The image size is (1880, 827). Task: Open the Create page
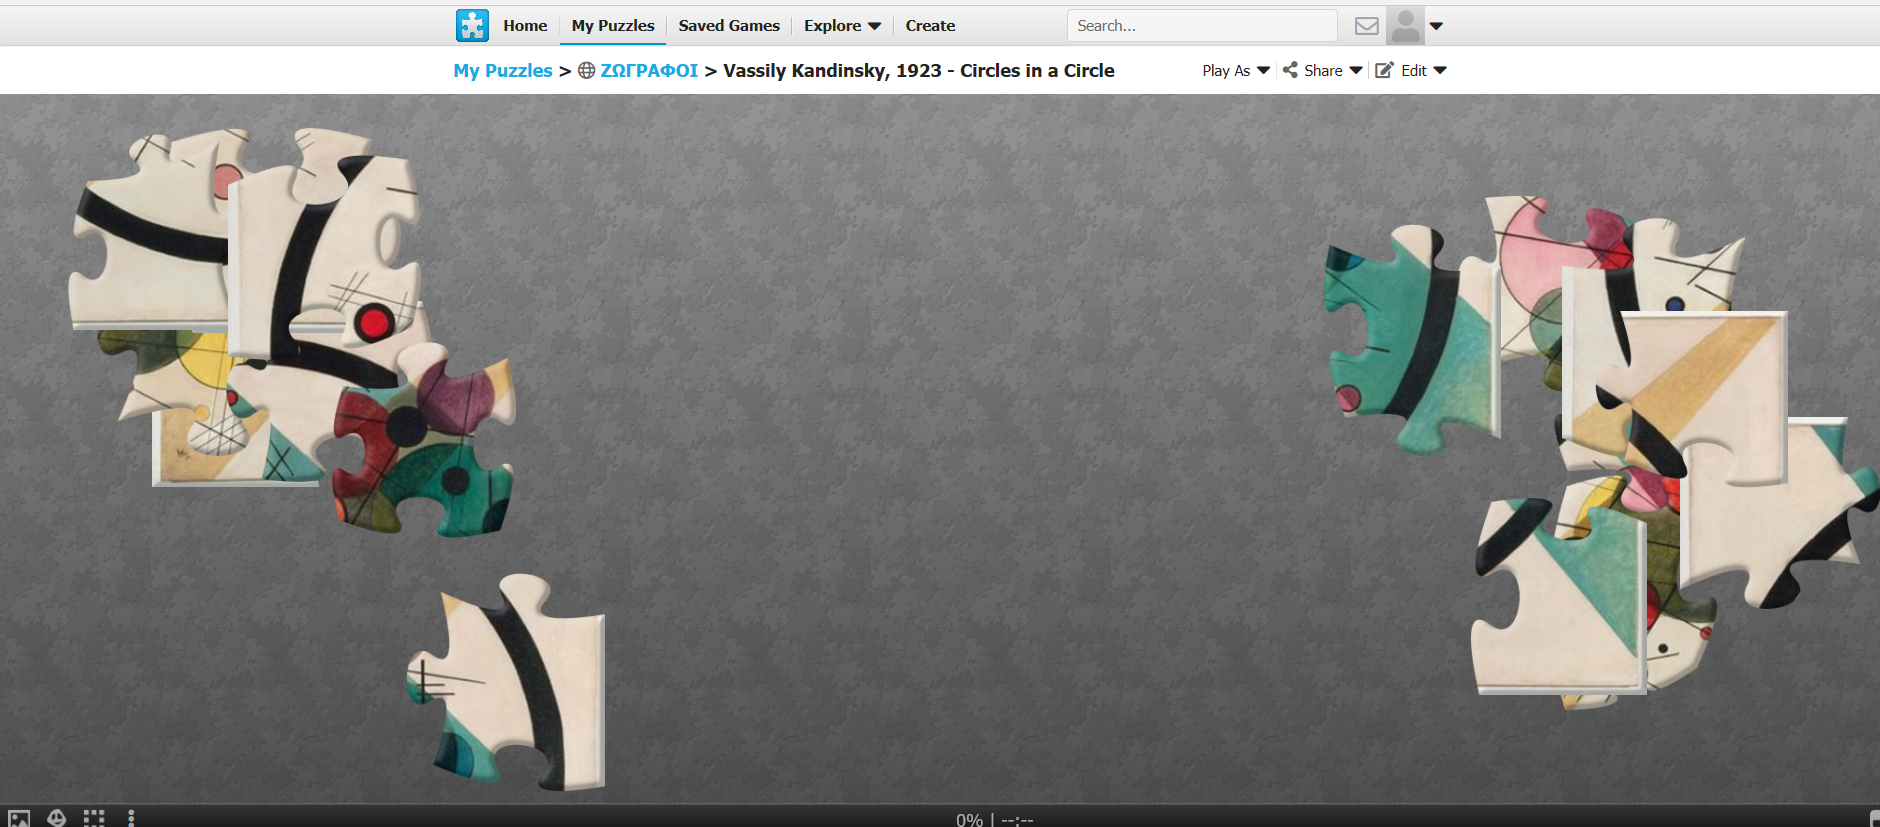tap(930, 26)
